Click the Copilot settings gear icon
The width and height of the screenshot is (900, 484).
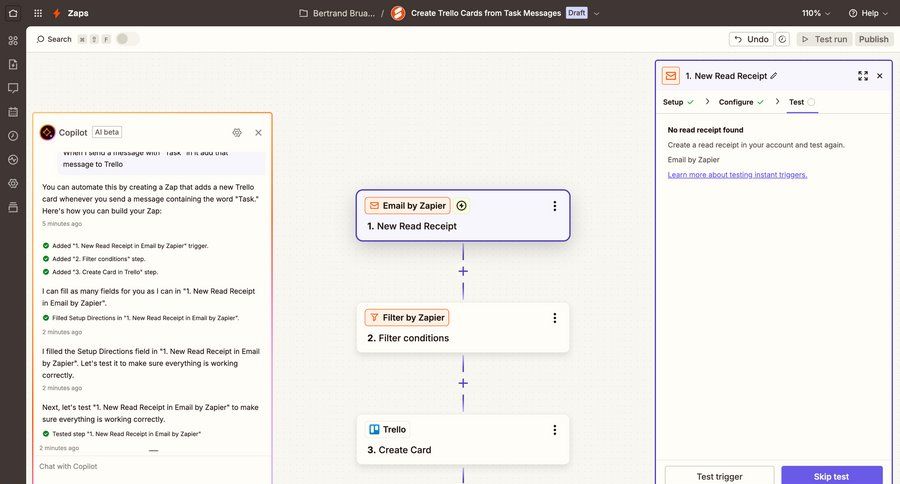coord(237,132)
